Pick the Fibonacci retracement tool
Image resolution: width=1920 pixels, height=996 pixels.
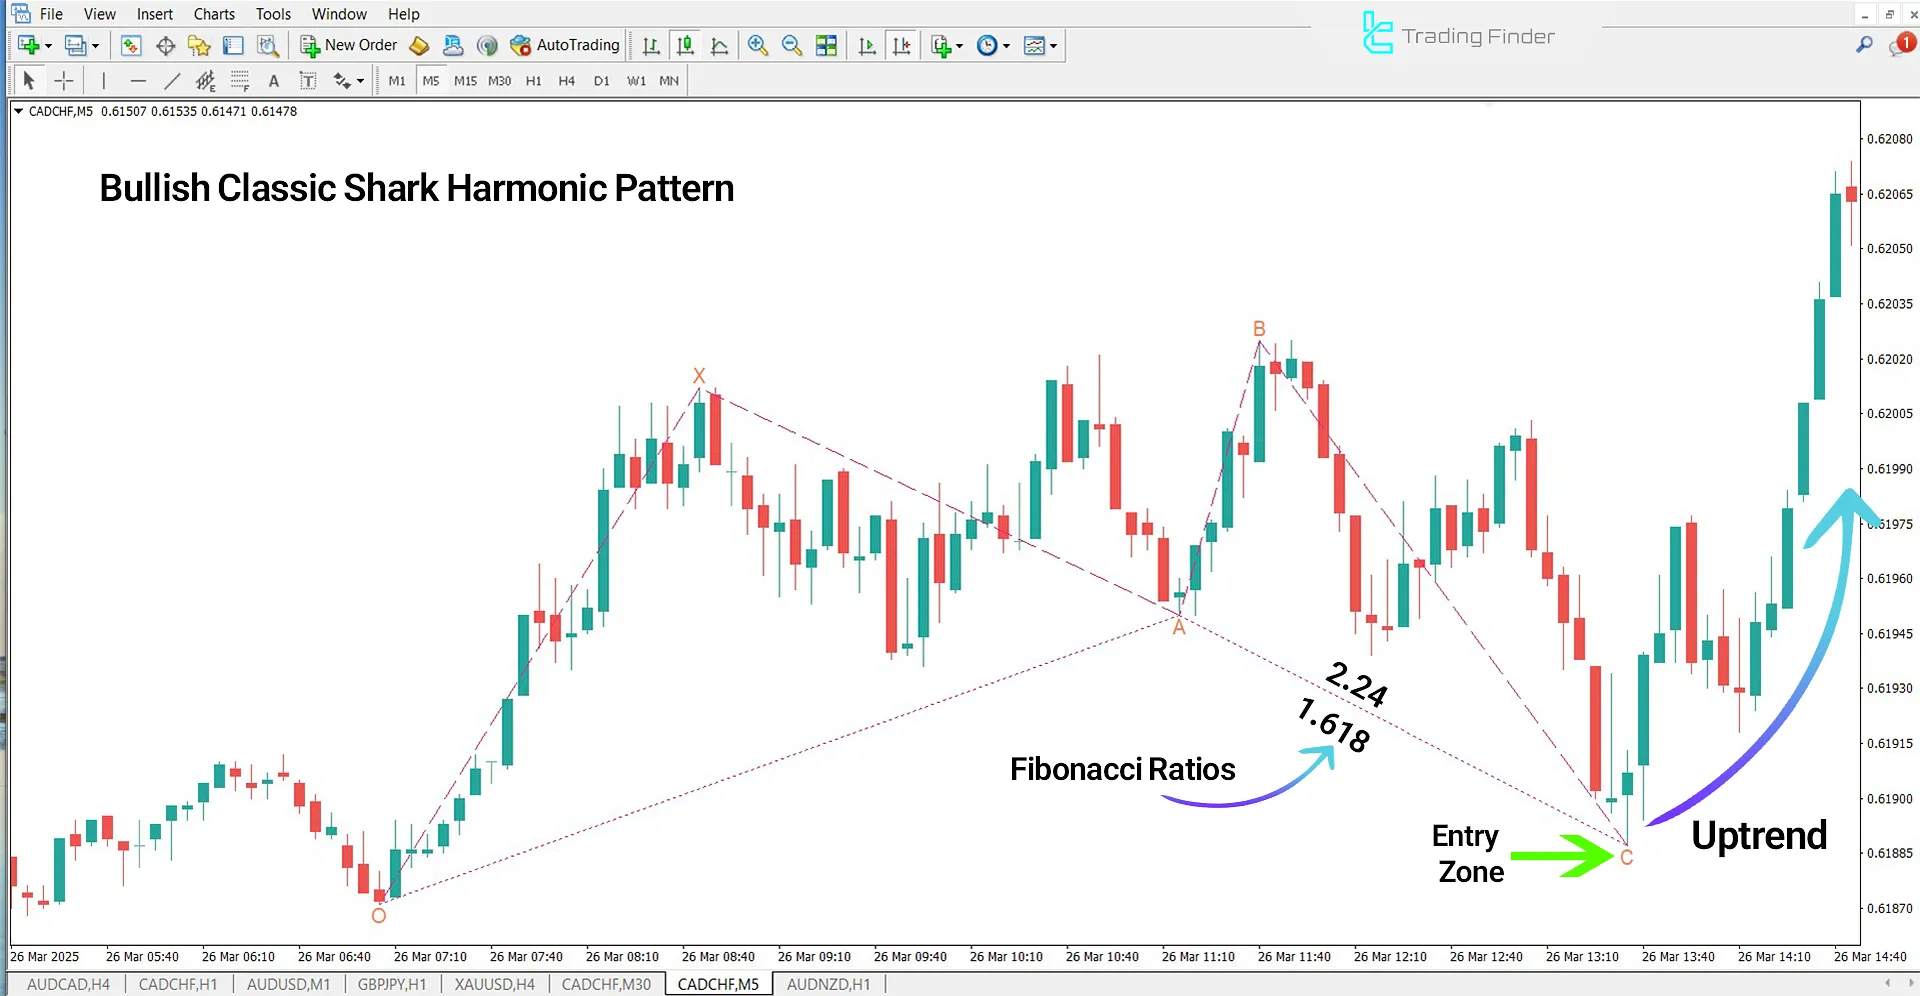tap(240, 81)
